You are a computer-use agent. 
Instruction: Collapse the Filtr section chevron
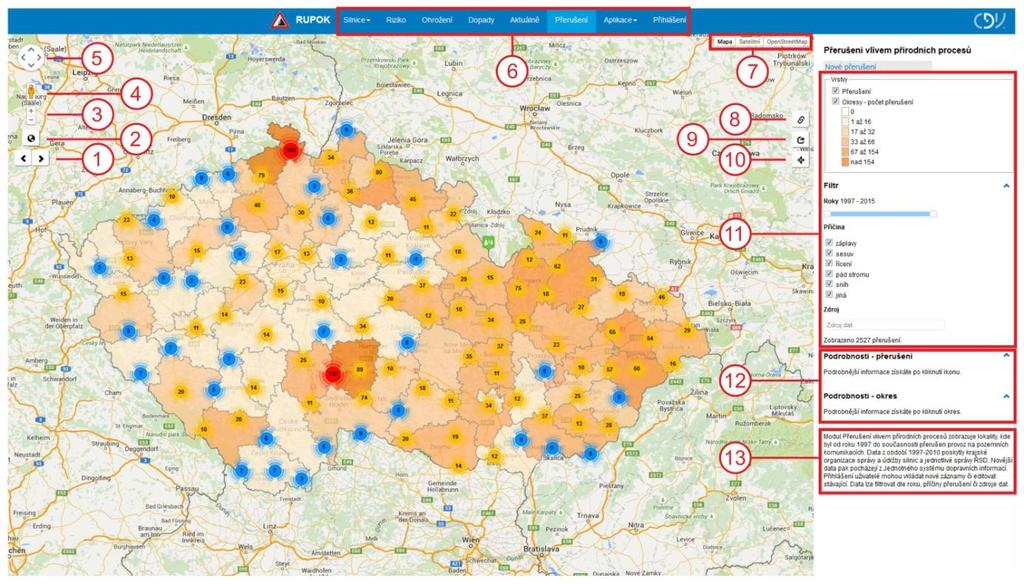coord(1006,186)
